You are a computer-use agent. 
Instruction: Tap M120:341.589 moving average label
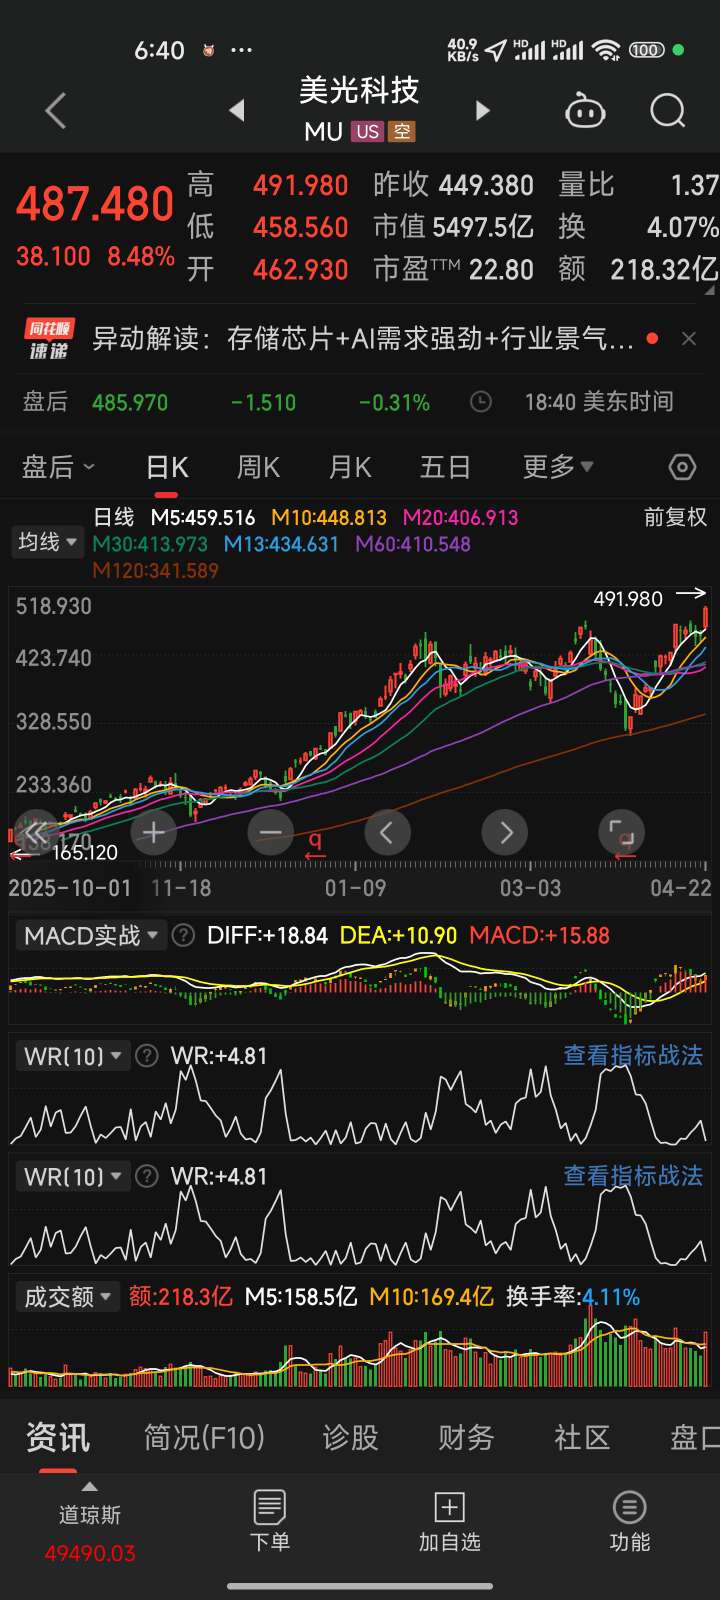click(155, 571)
